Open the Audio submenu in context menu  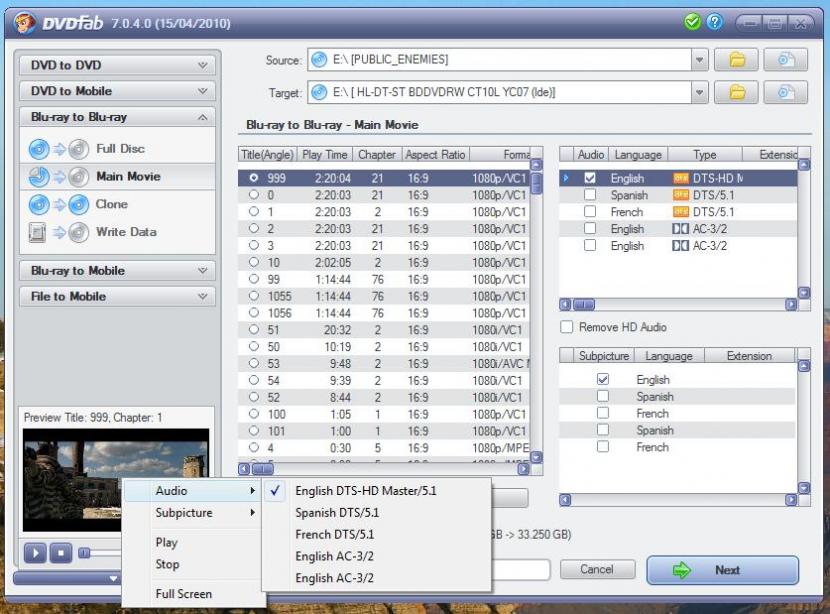coord(192,491)
